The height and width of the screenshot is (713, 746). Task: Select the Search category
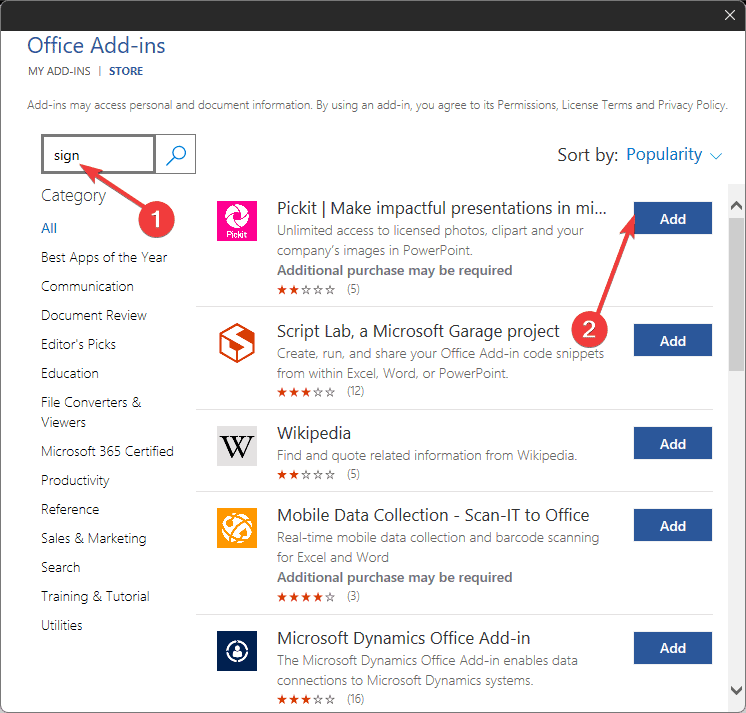[60, 567]
